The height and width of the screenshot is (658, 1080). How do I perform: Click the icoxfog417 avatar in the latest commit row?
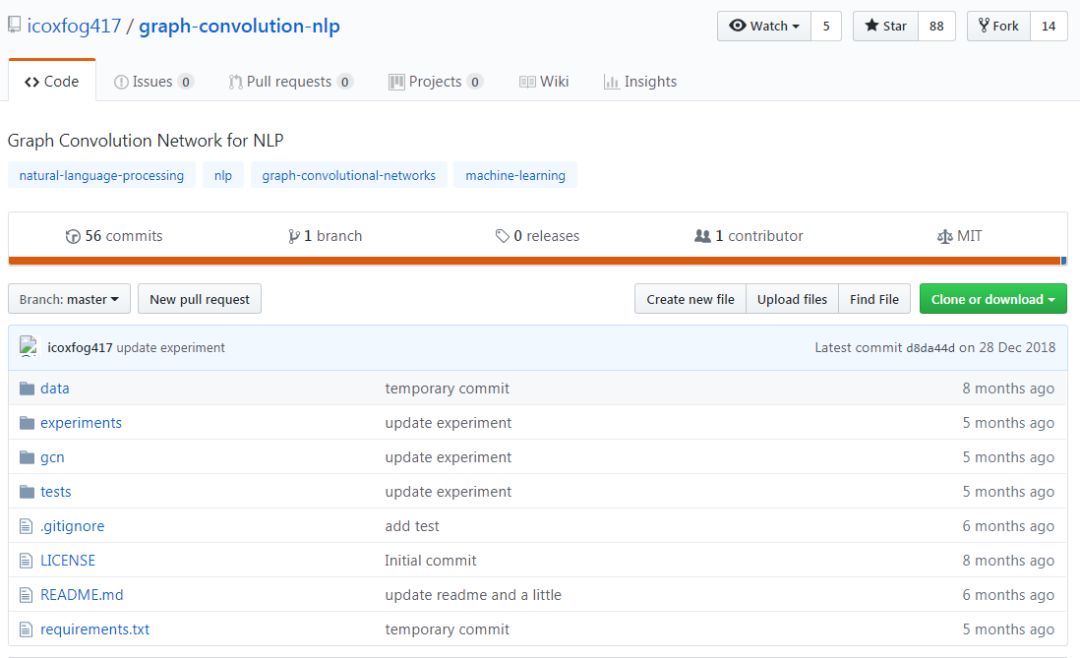[28, 347]
